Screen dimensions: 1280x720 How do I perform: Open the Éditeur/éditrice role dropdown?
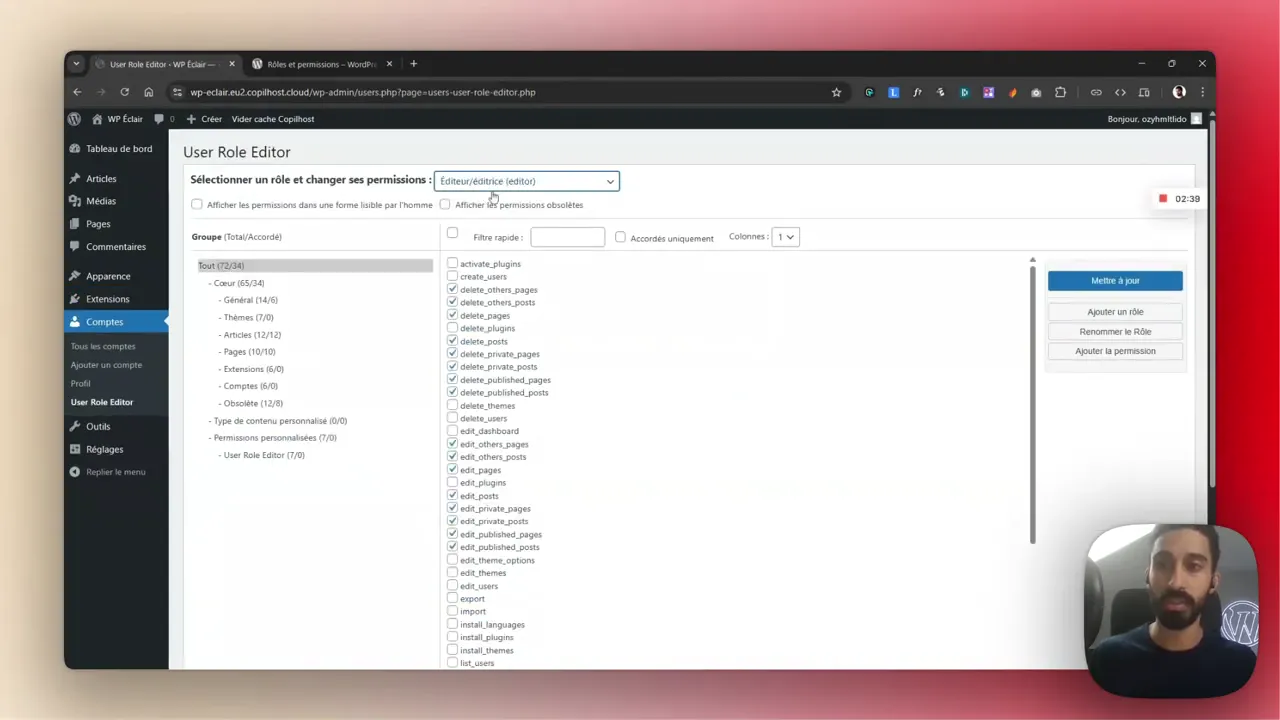[527, 181]
